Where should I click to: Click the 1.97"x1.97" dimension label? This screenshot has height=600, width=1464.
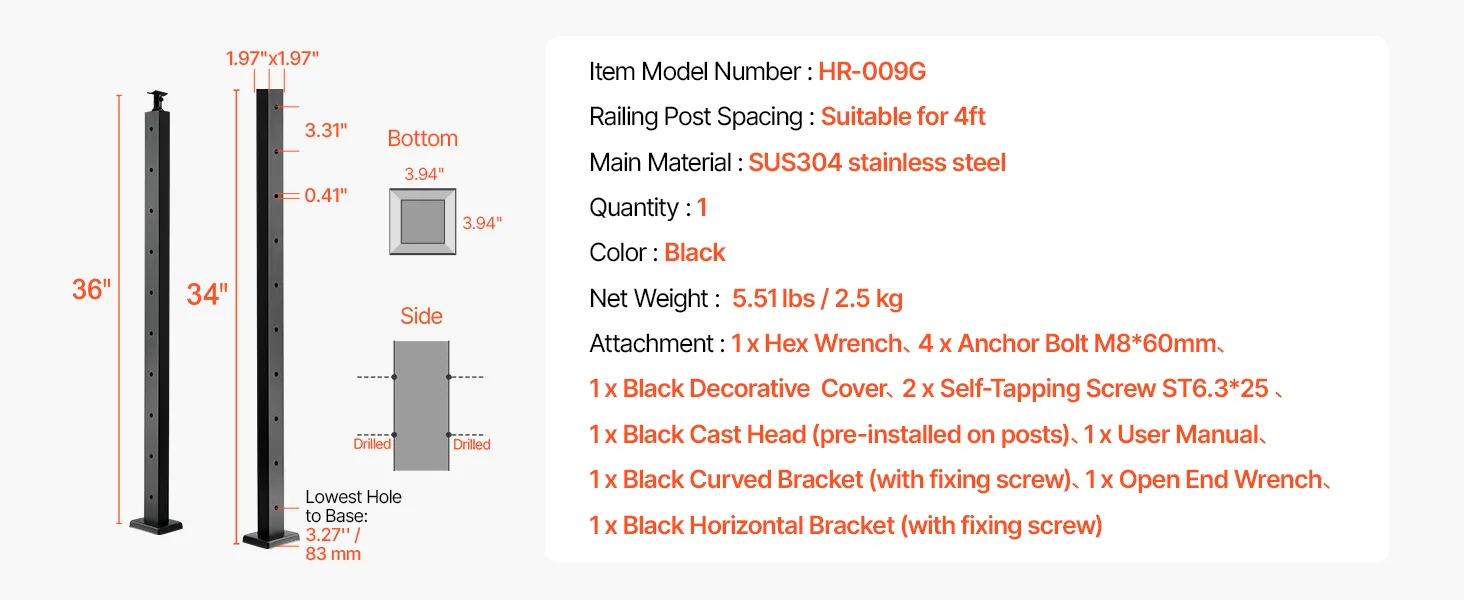click(273, 58)
